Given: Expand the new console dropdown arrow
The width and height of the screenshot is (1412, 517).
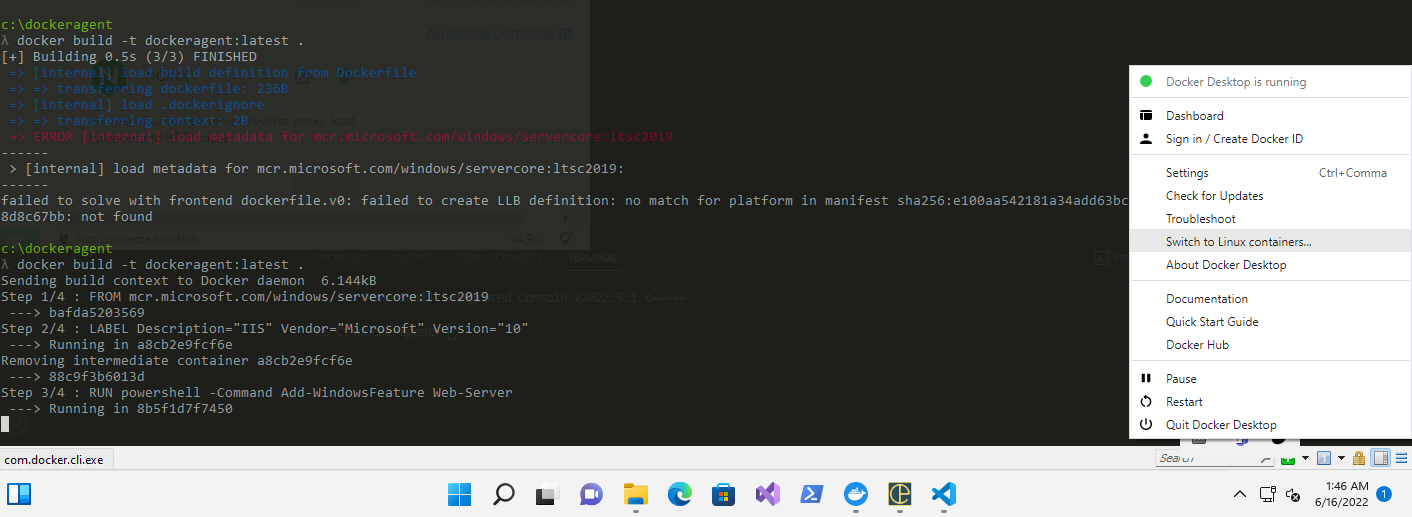Looking at the screenshot, I should tap(1304, 459).
